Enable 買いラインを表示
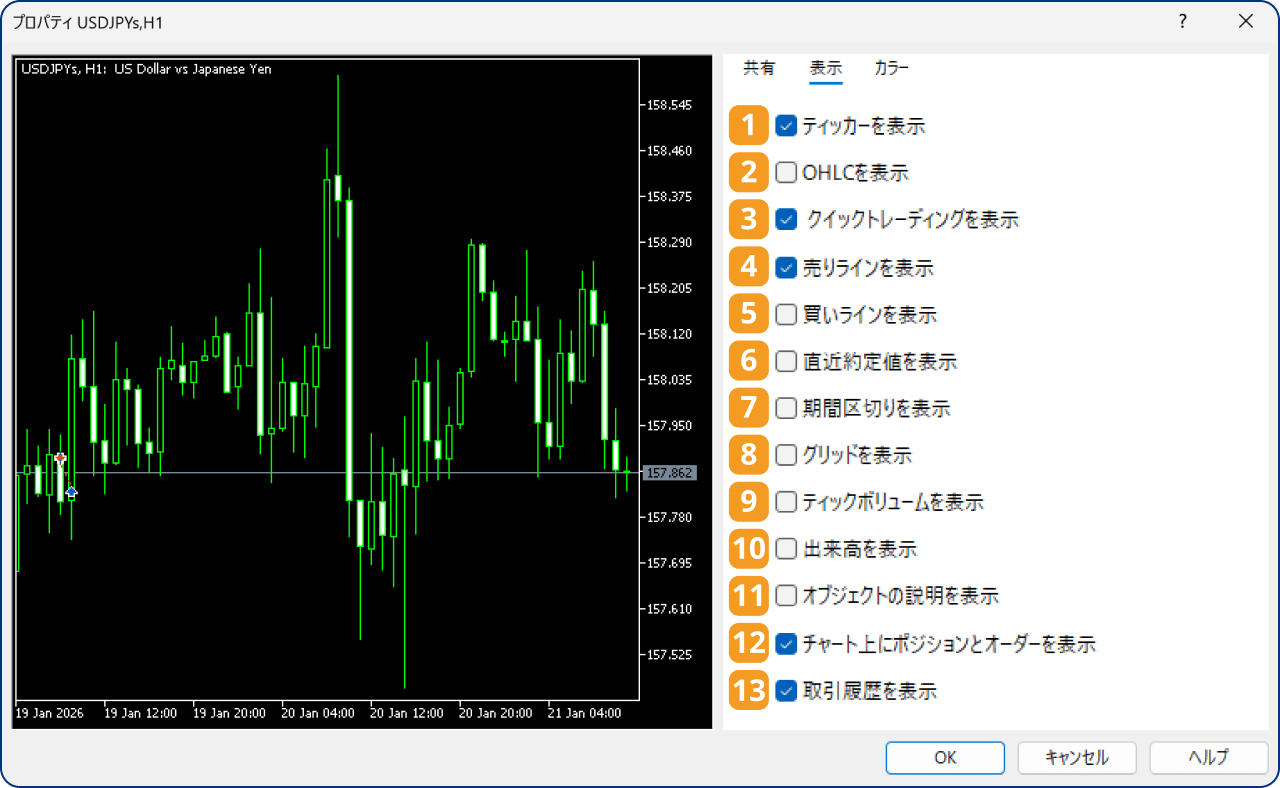 click(784, 314)
